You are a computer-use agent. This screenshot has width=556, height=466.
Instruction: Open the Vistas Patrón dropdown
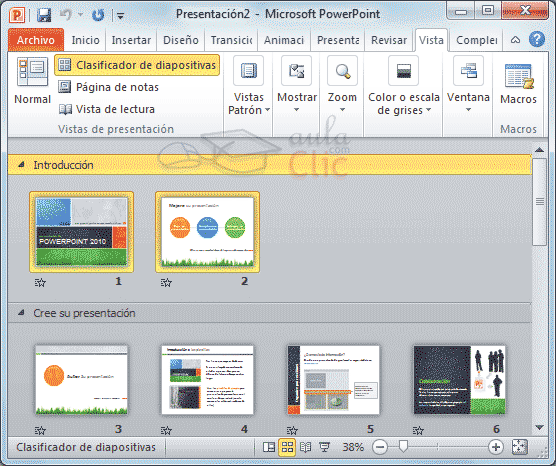click(x=249, y=86)
